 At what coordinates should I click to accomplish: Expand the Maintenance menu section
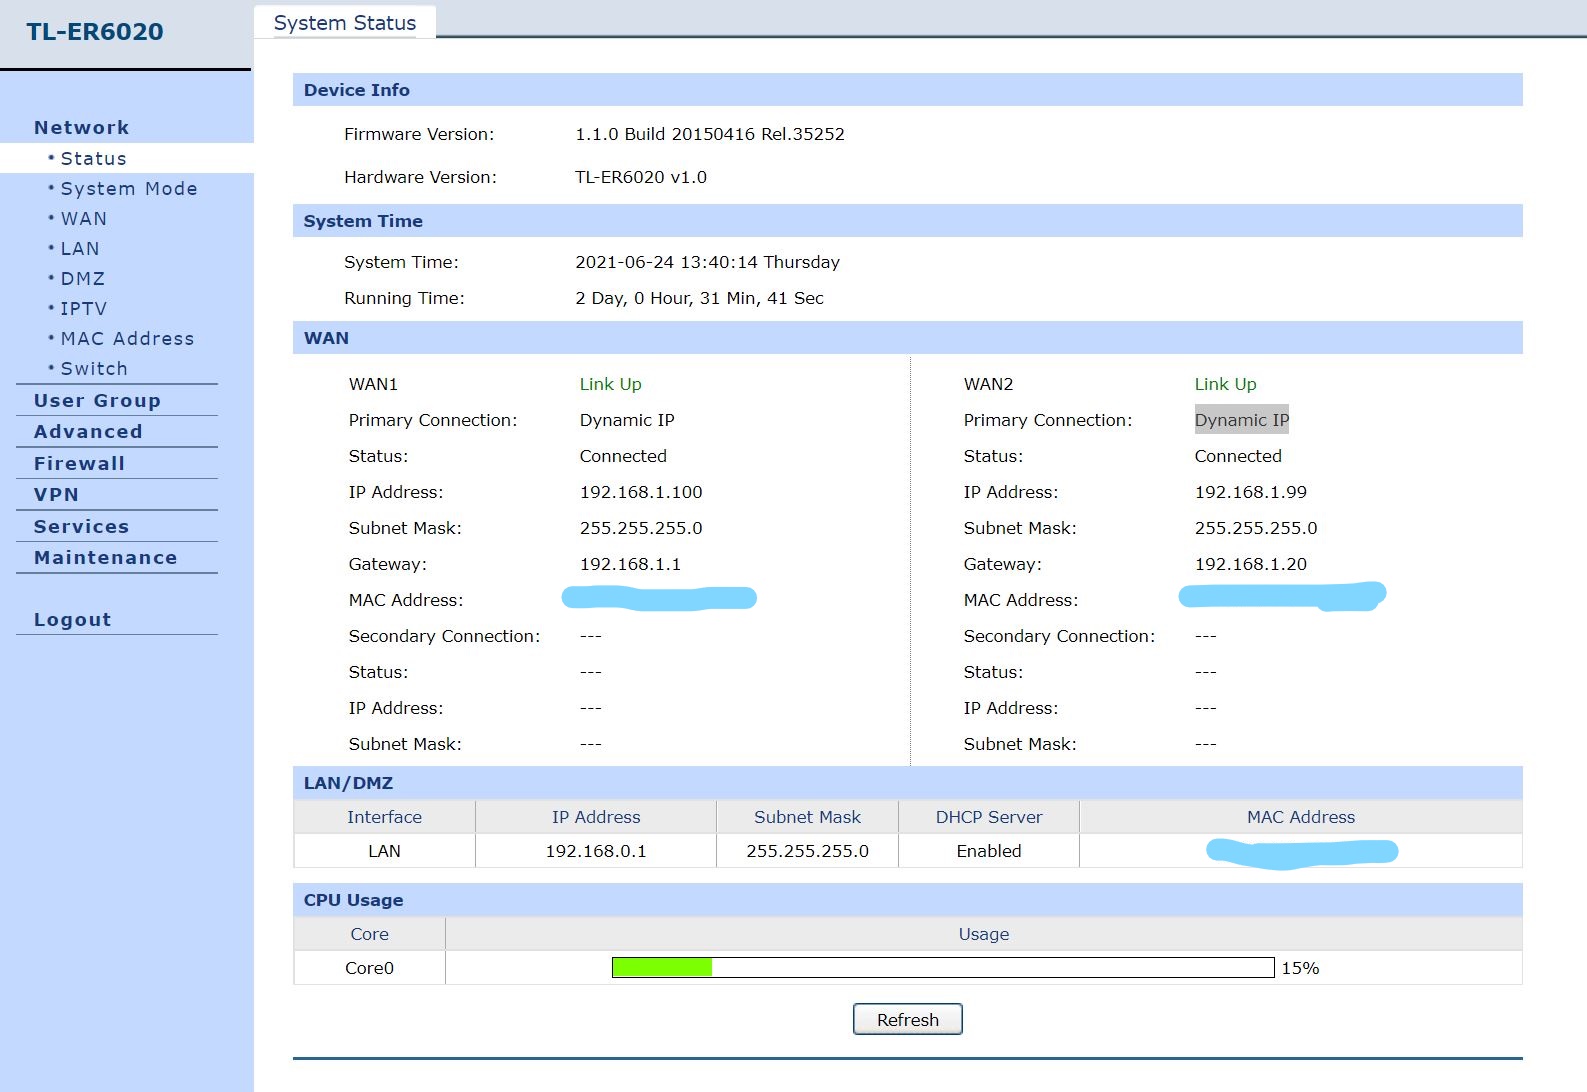(x=105, y=558)
